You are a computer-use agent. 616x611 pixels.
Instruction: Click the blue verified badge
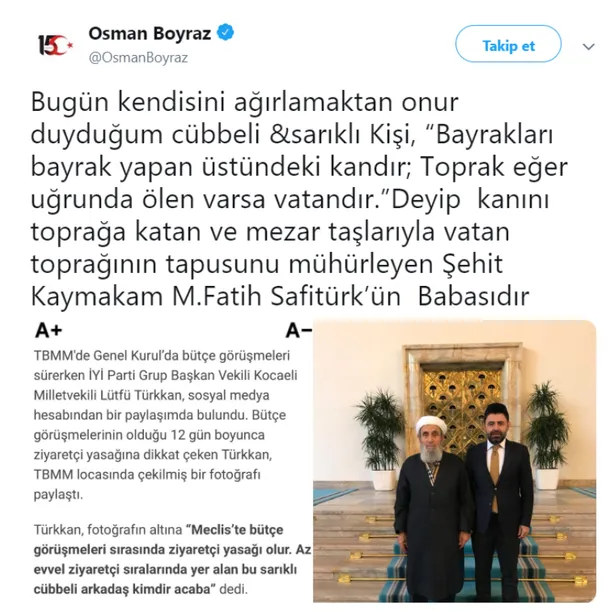226,33
